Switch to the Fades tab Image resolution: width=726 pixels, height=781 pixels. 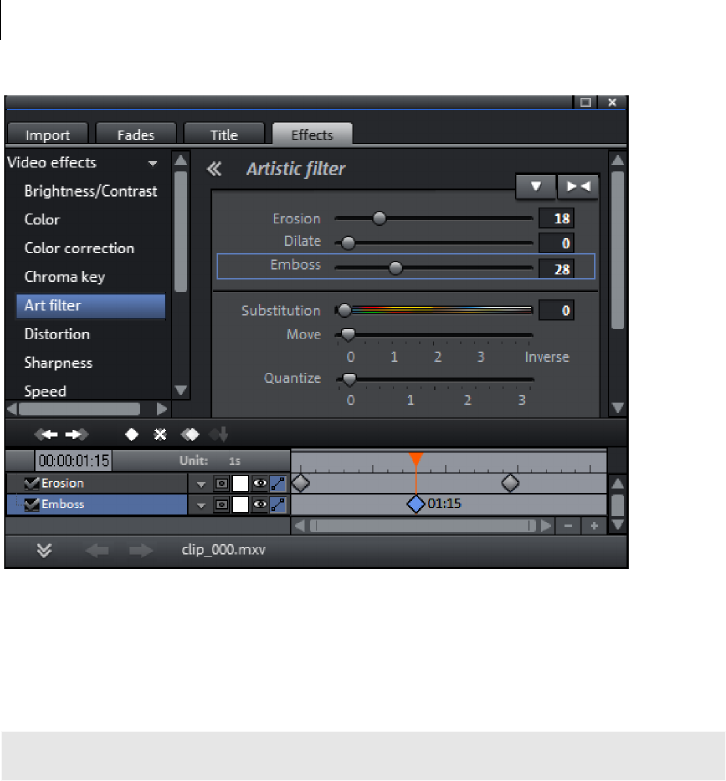(x=136, y=134)
